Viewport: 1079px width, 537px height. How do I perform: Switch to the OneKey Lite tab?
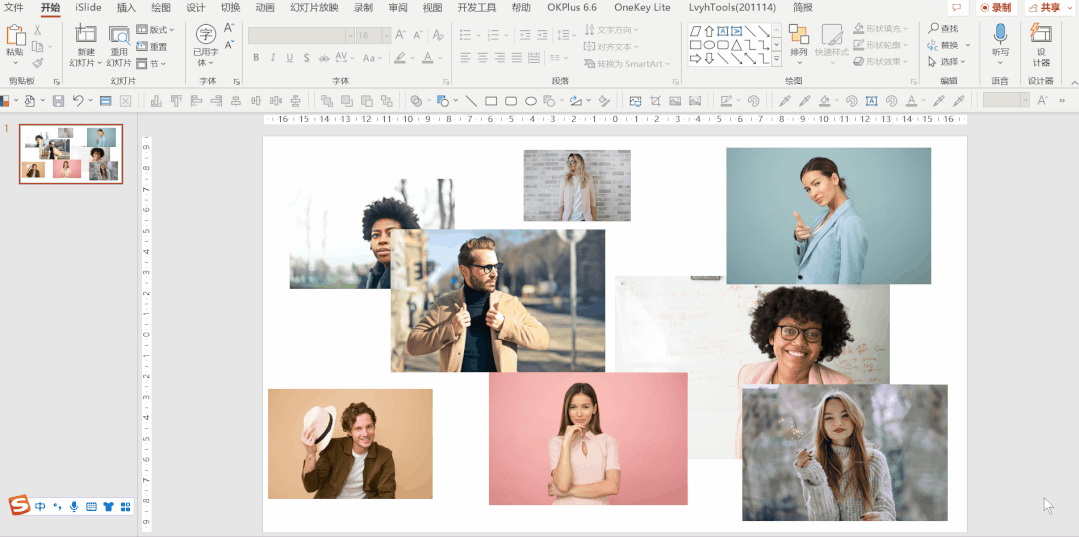pos(642,8)
